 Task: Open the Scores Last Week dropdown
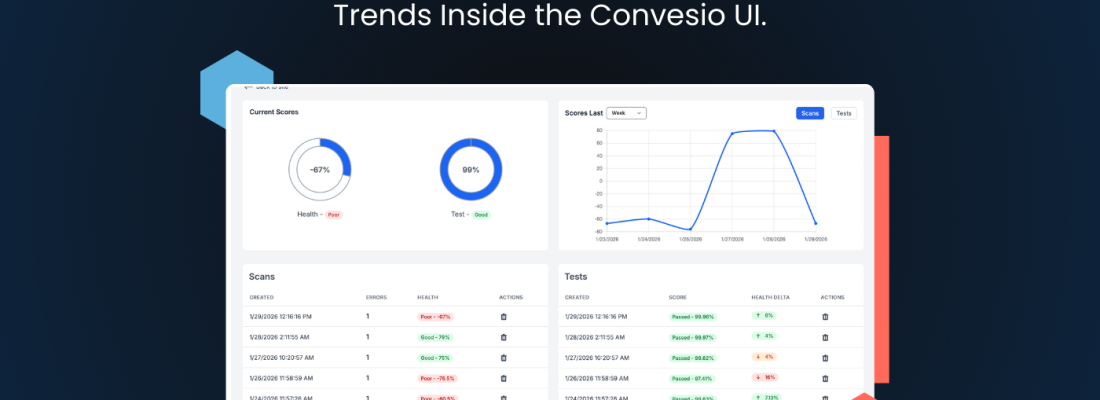coord(626,113)
